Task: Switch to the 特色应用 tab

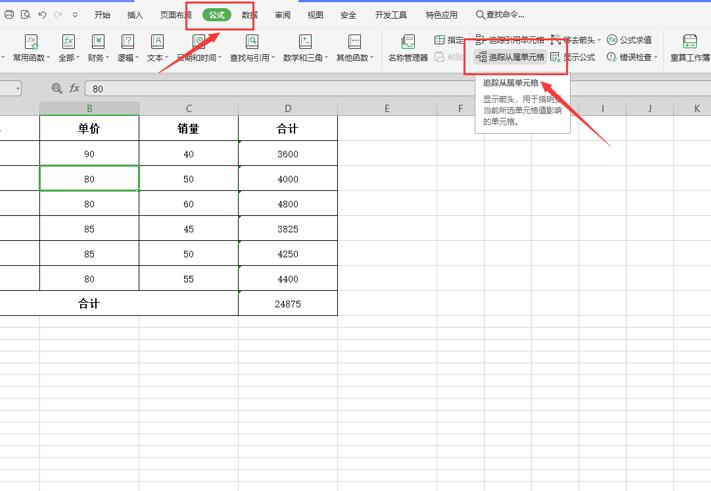Action: [x=441, y=15]
